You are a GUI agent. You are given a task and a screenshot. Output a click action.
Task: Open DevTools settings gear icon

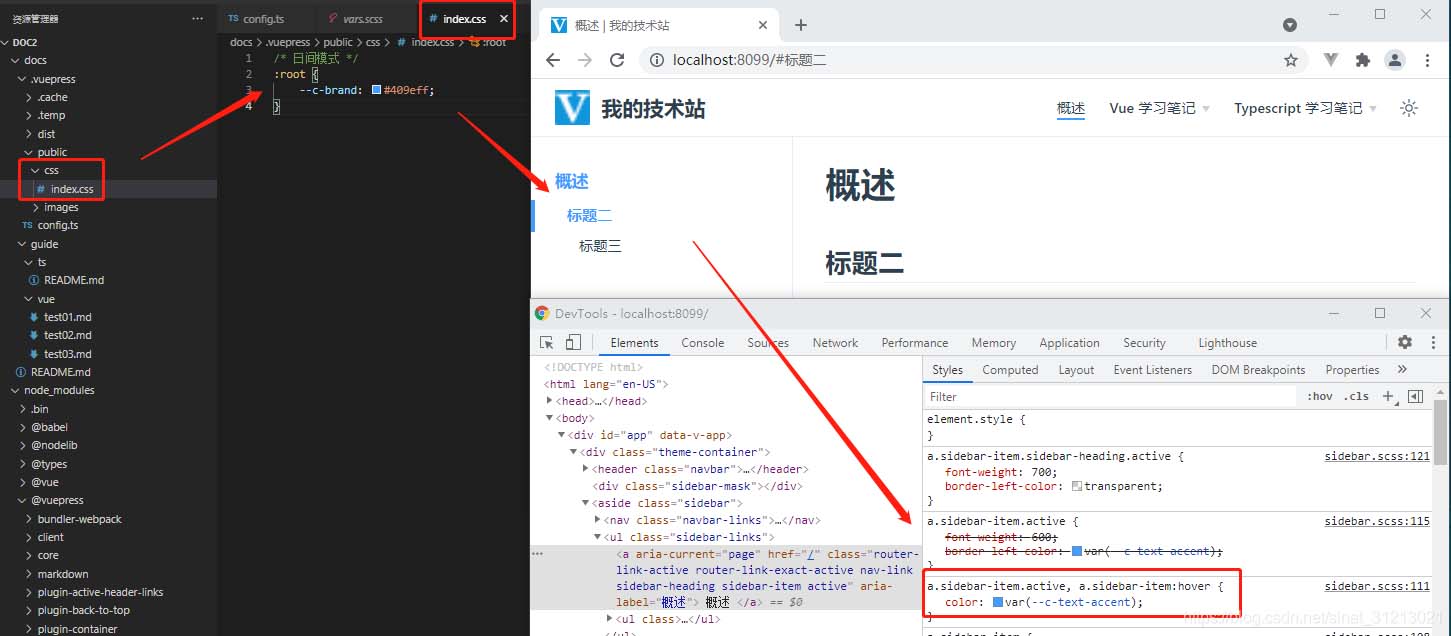1405,342
